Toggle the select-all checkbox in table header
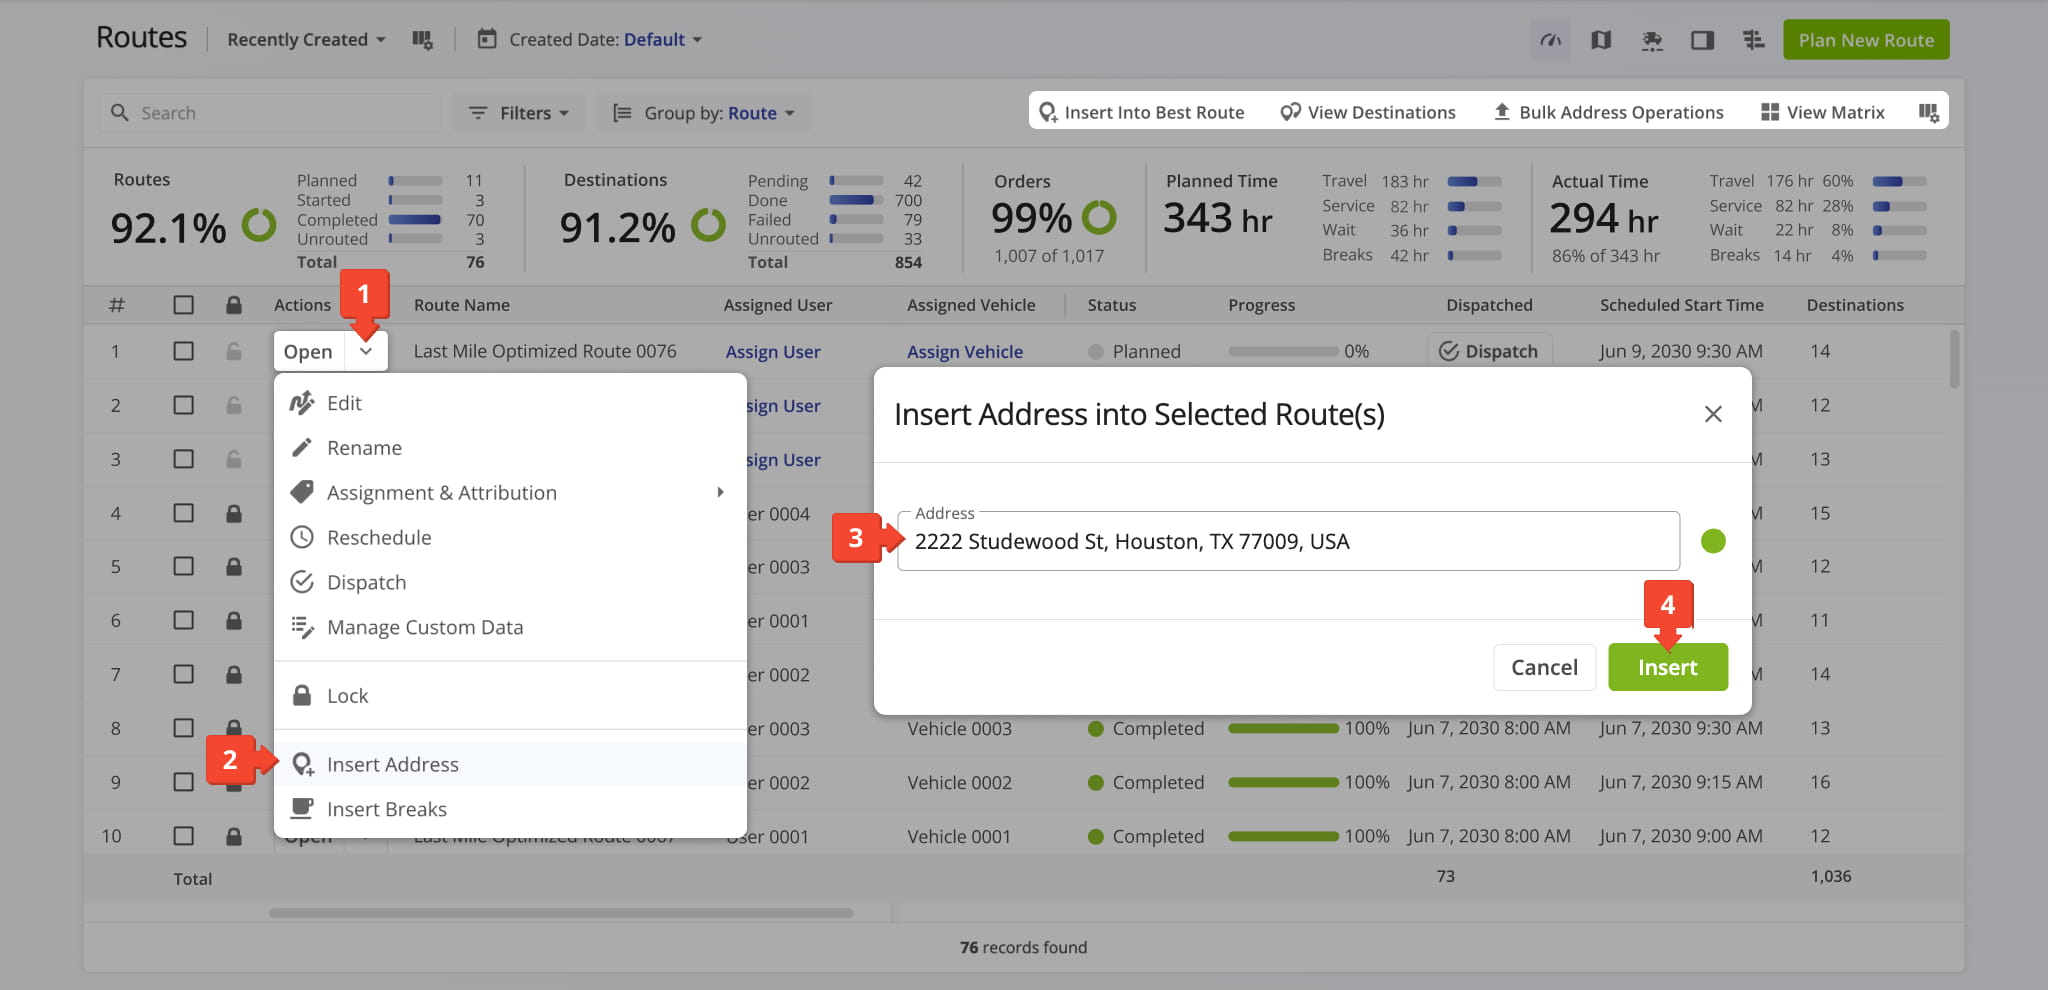Screen dimensions: 2048x990 [x=183, y=305]
